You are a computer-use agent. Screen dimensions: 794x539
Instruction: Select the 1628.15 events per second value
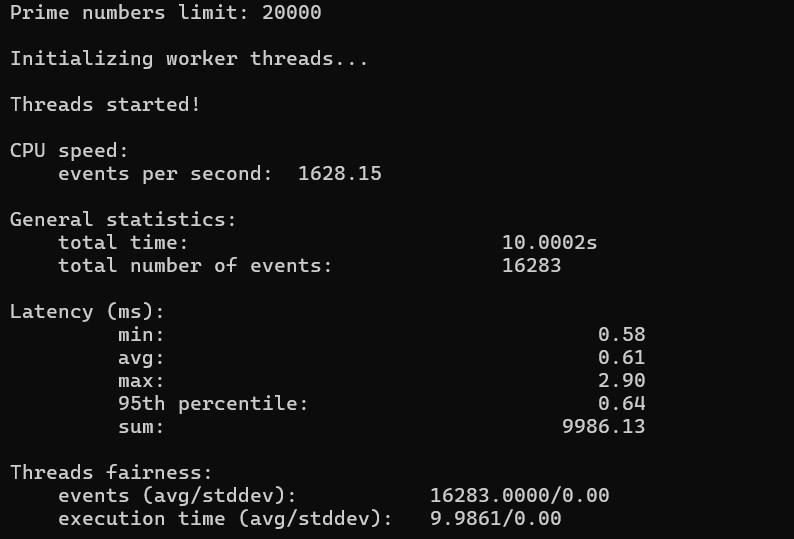pyautogui.click(x=340, y=174)
